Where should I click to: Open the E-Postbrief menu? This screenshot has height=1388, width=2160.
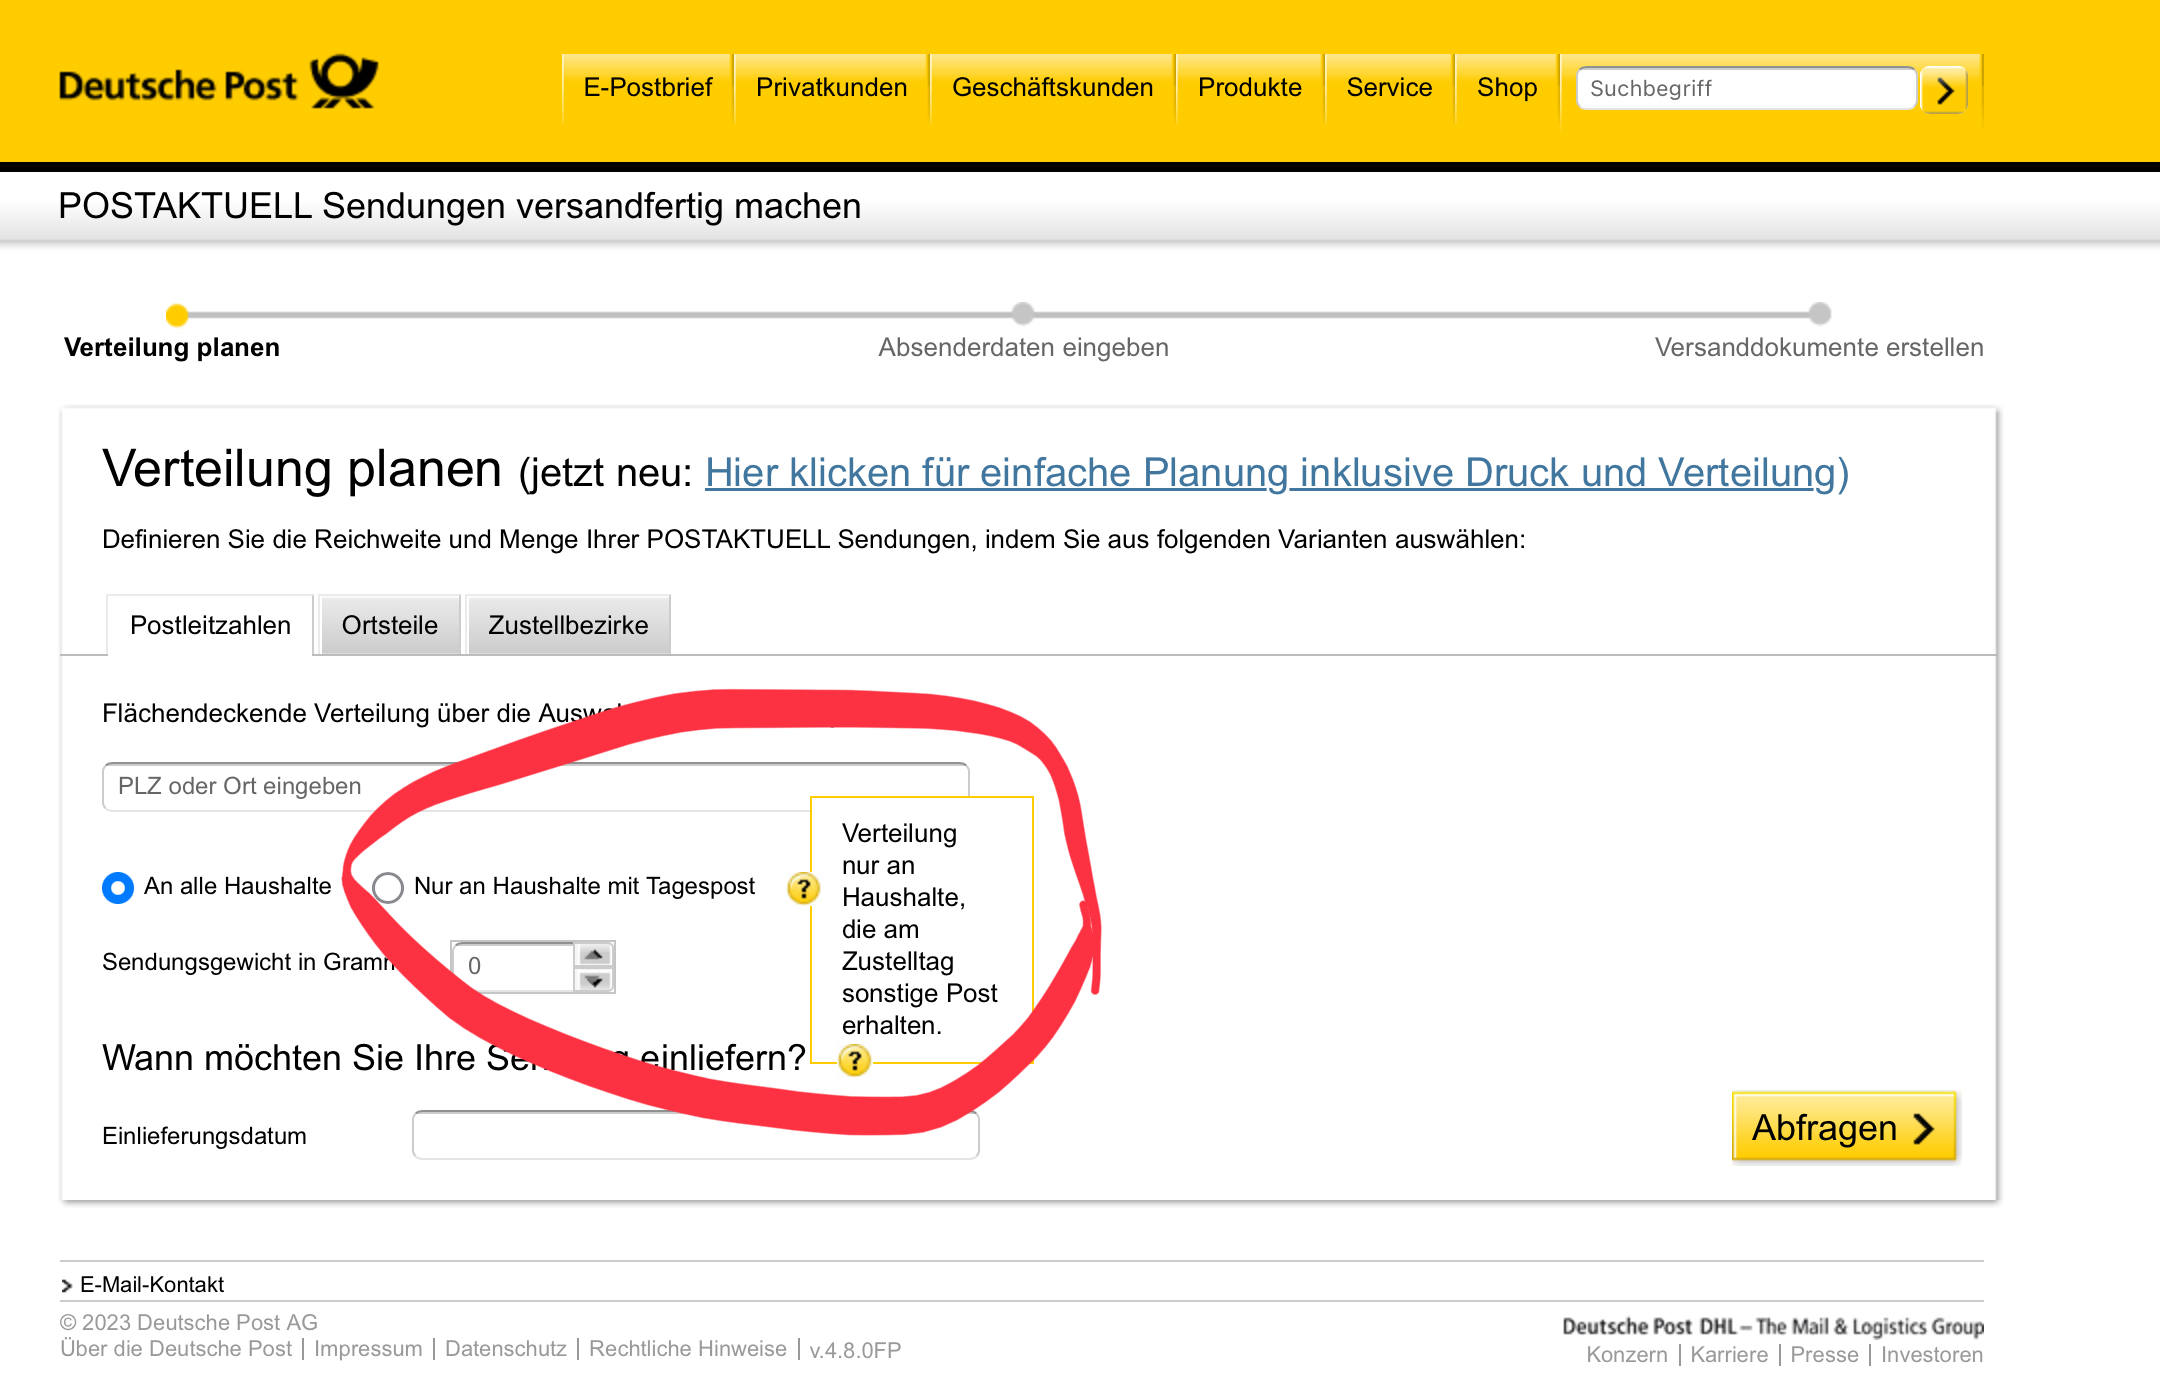tap(648, 88)
